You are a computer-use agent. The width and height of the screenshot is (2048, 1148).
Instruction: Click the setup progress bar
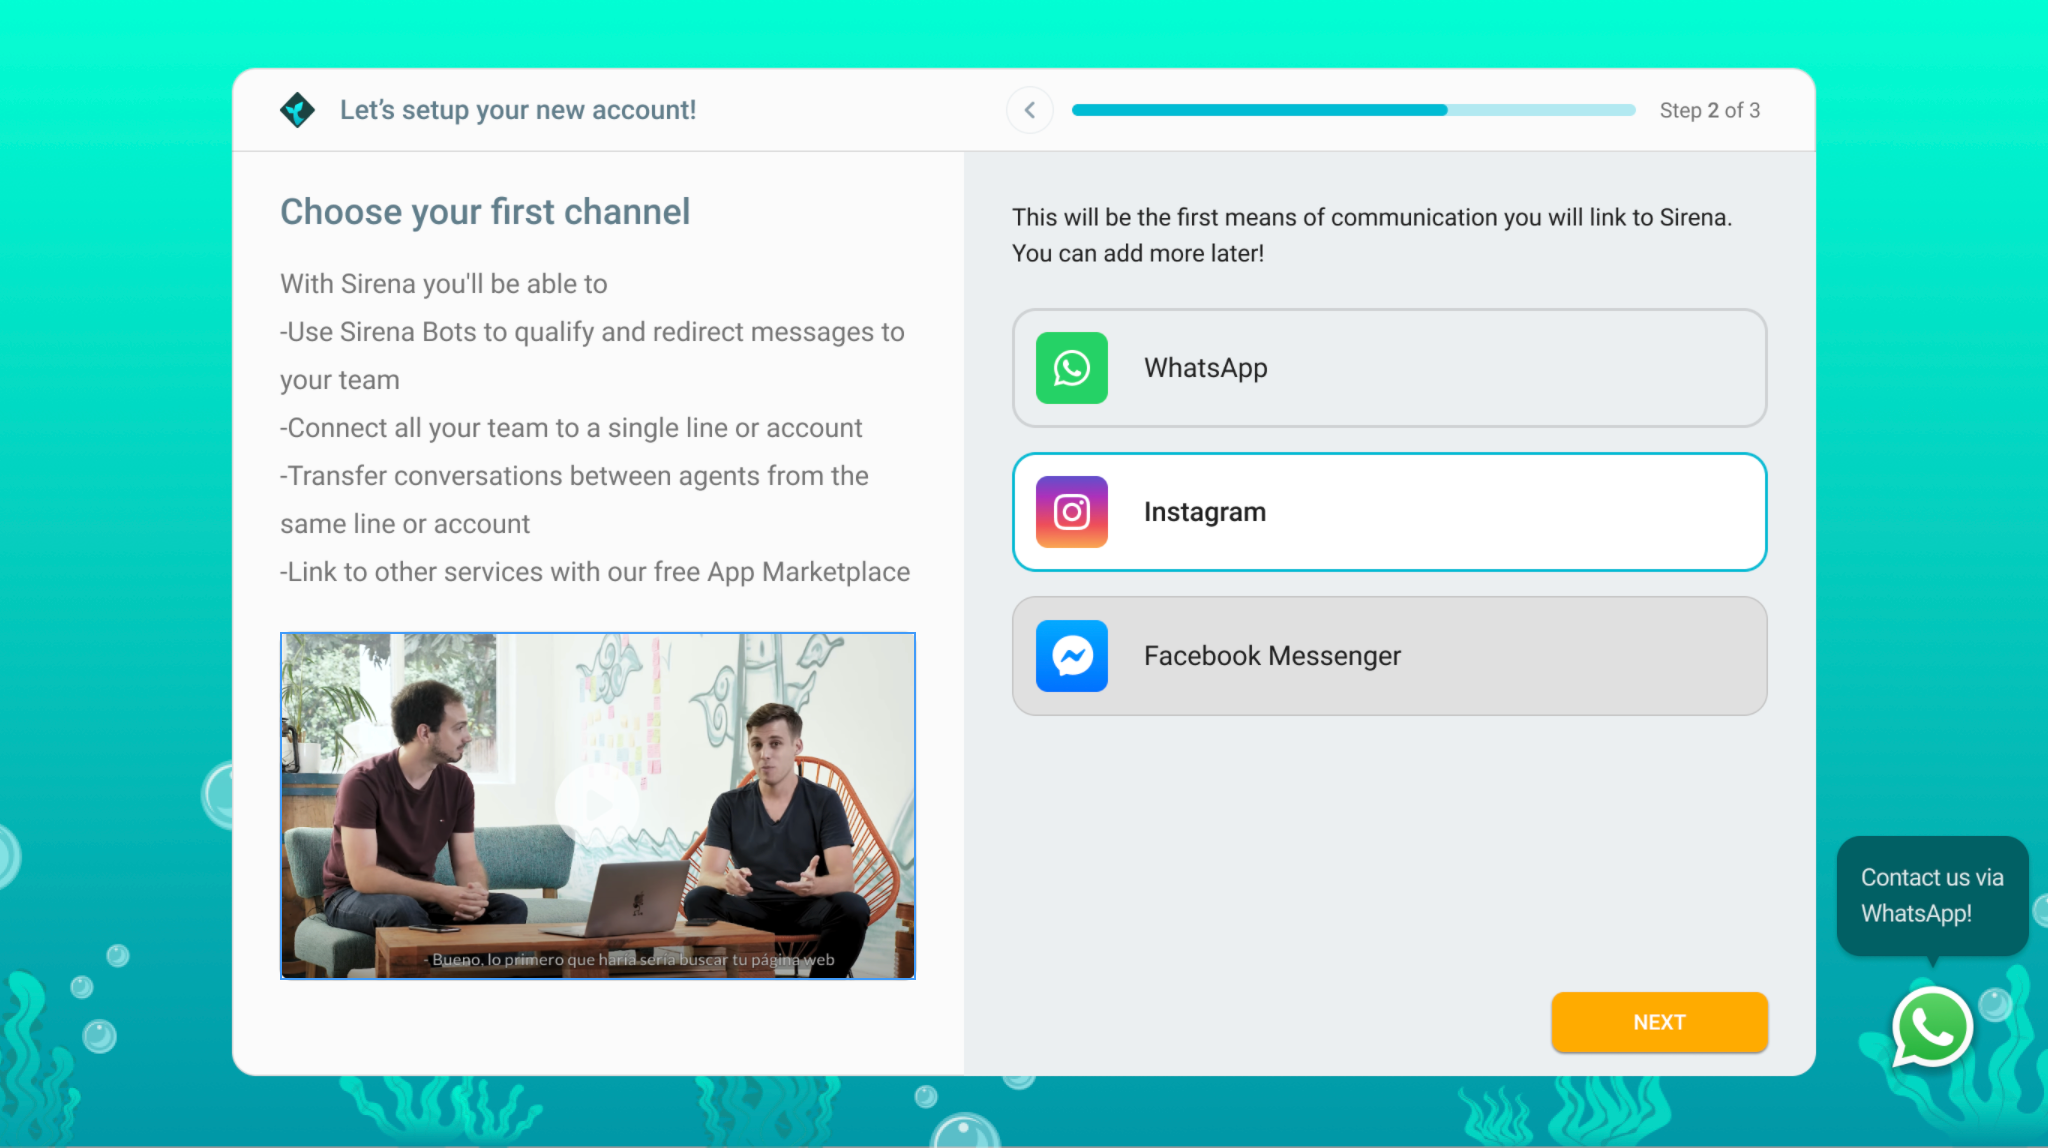click(1352, 110)
